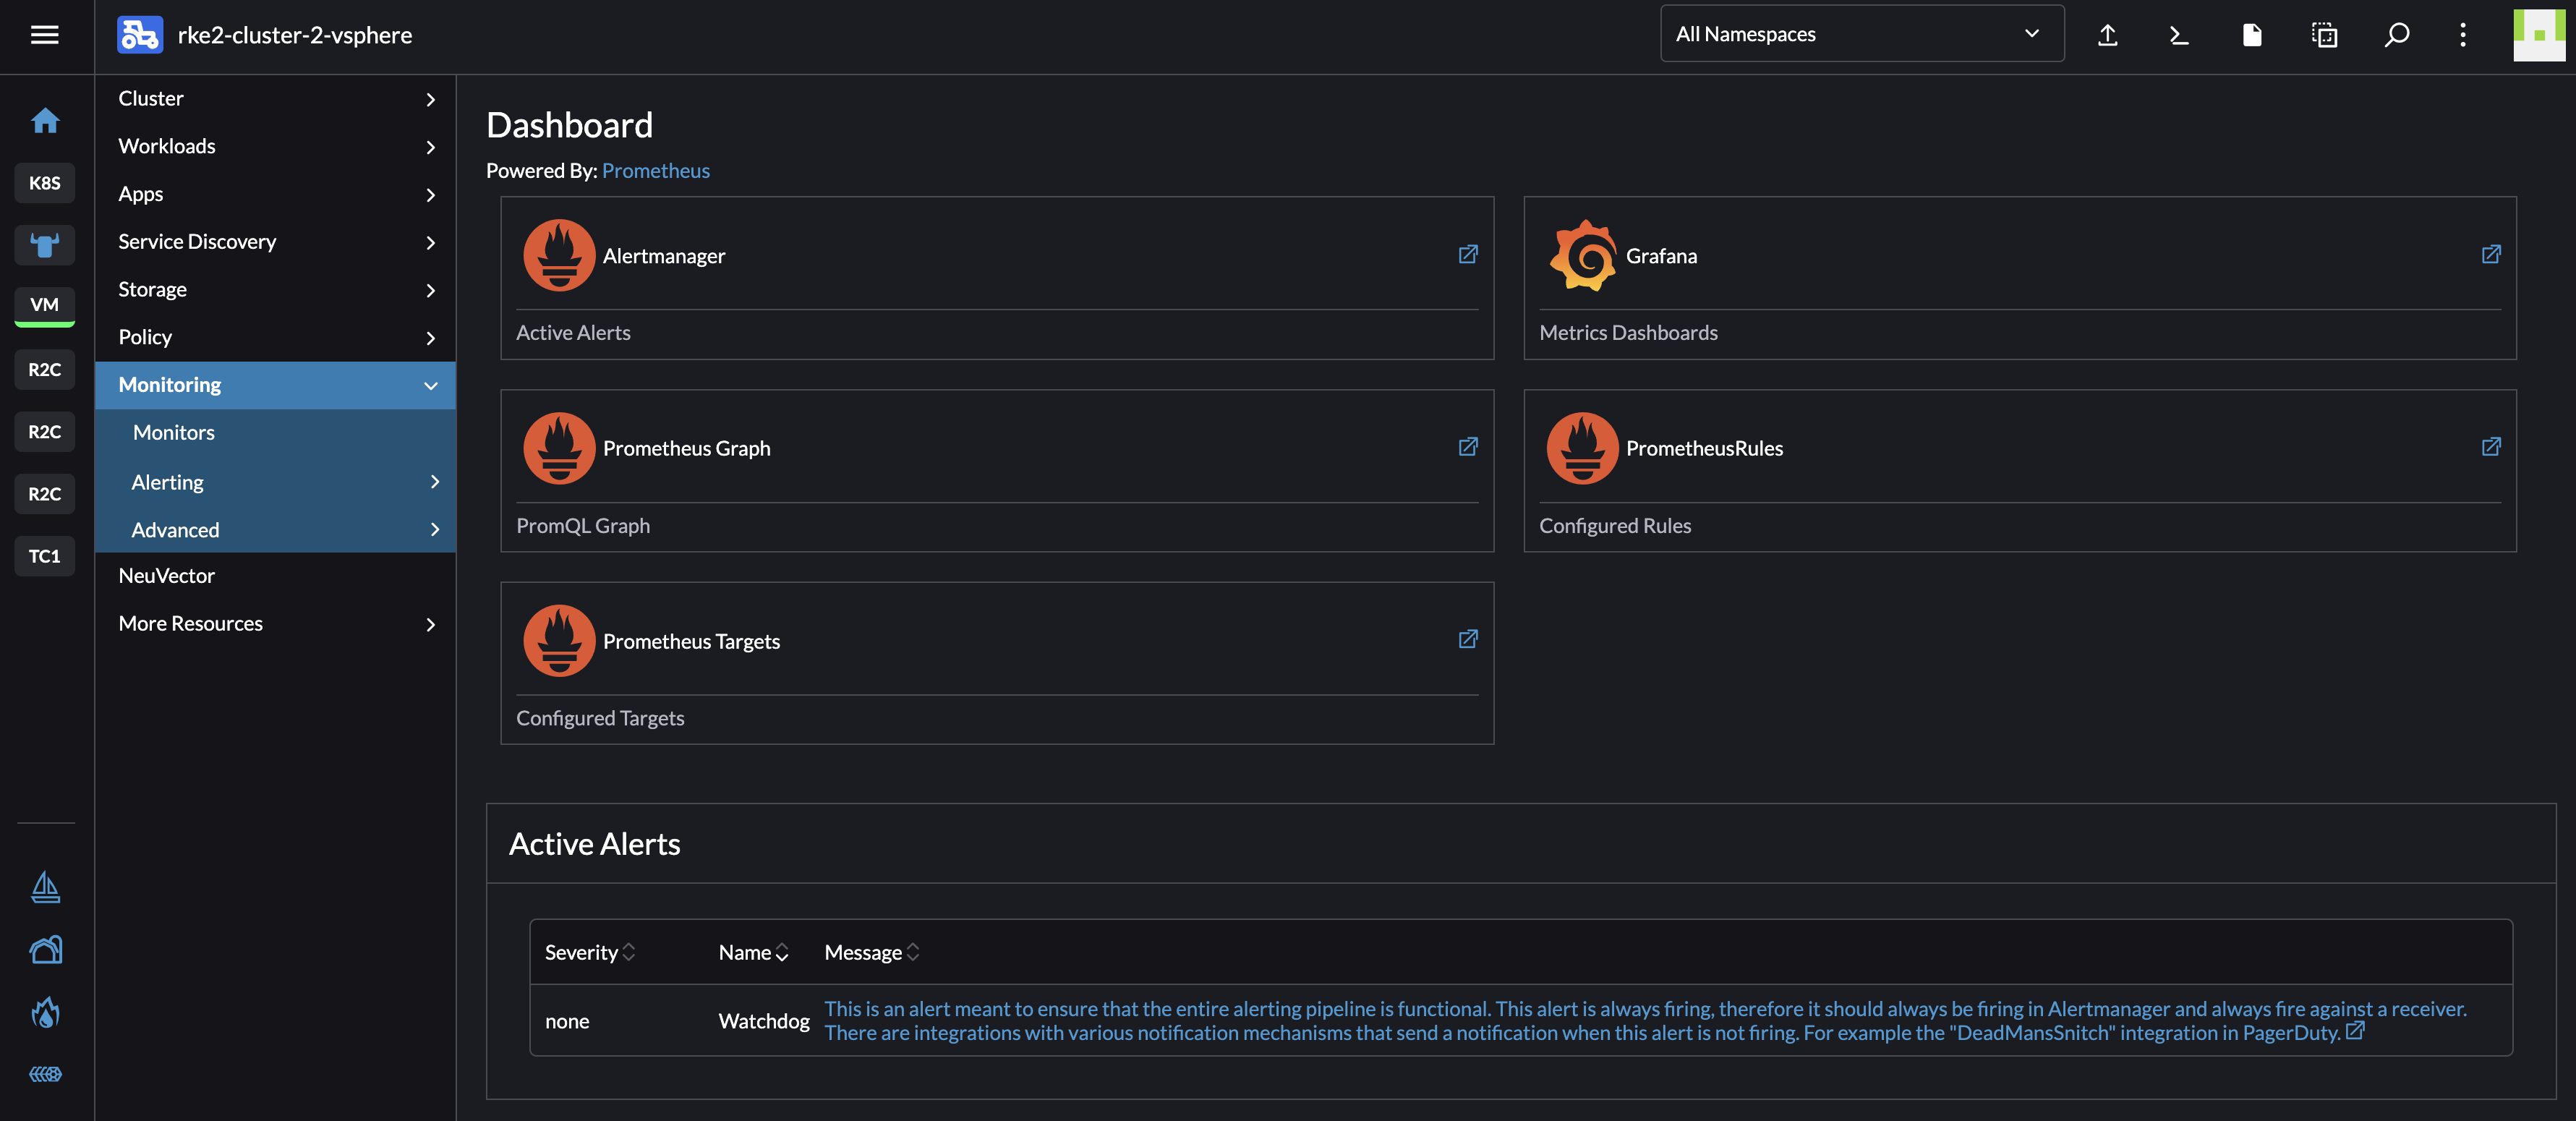
Task: Open the barn Cluster Management icon
Action: [x=45, y=950]
